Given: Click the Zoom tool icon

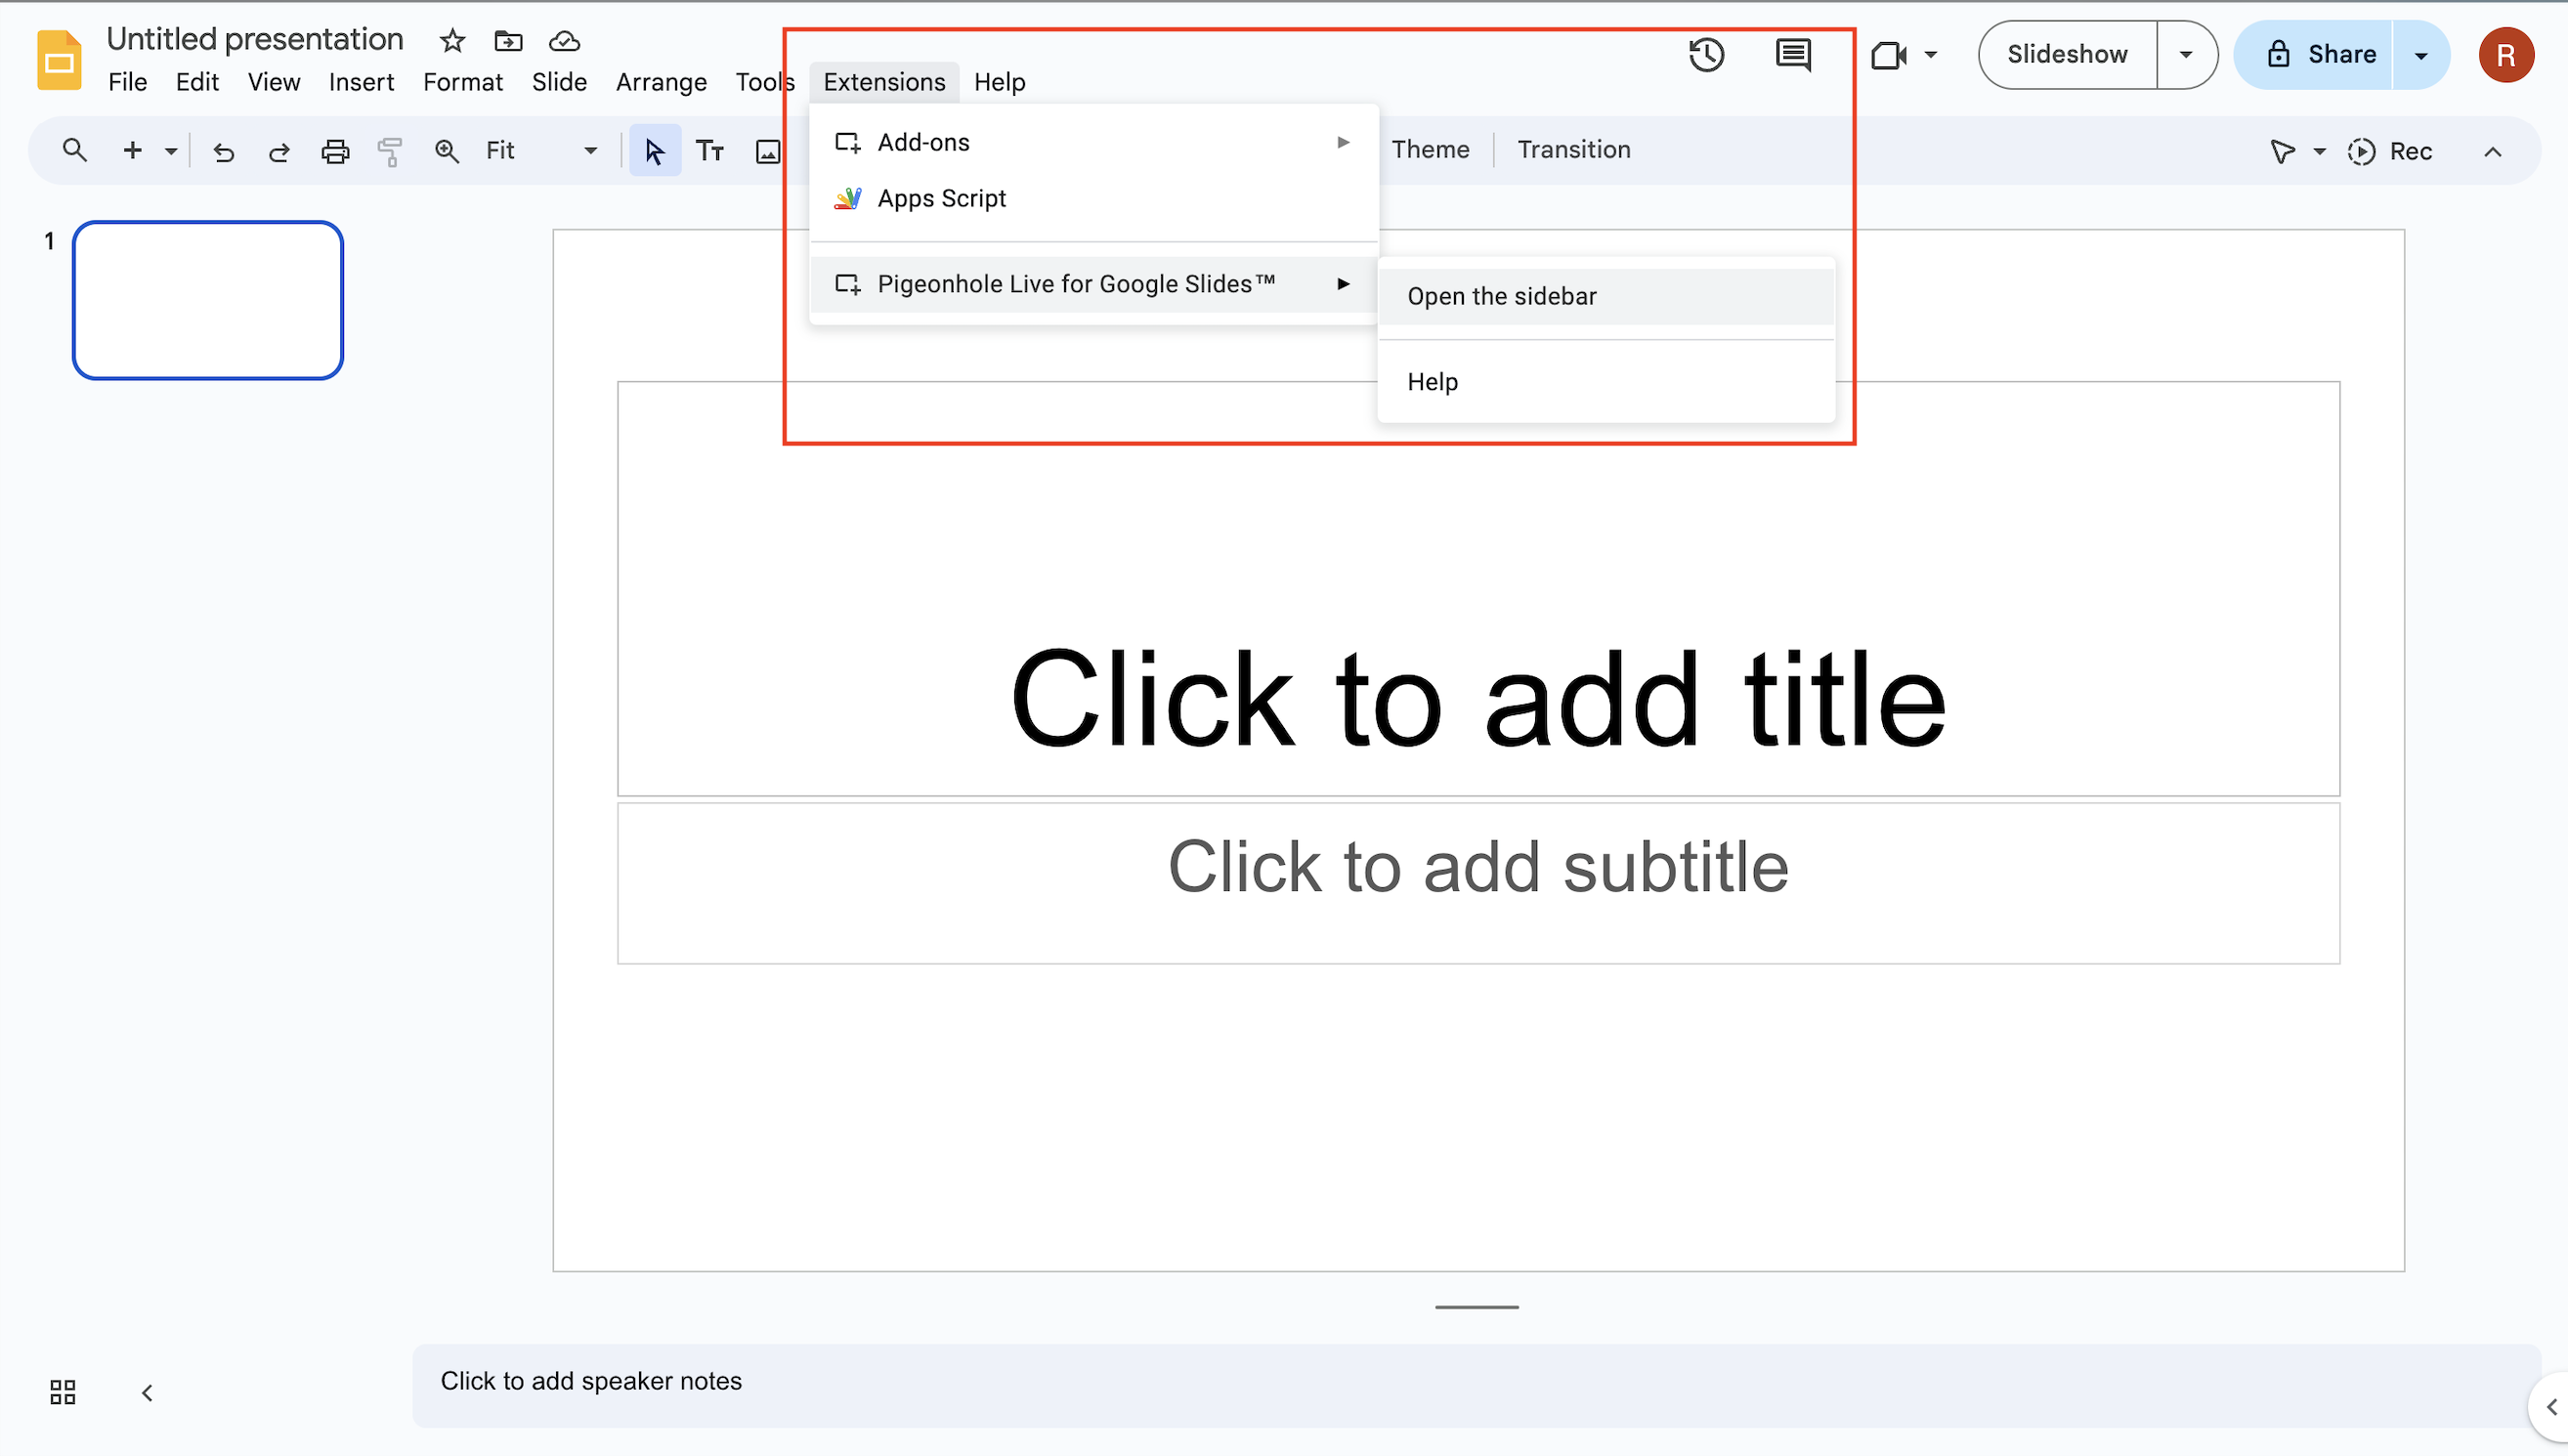Looking at the screenshot, I should pos(446,151).
